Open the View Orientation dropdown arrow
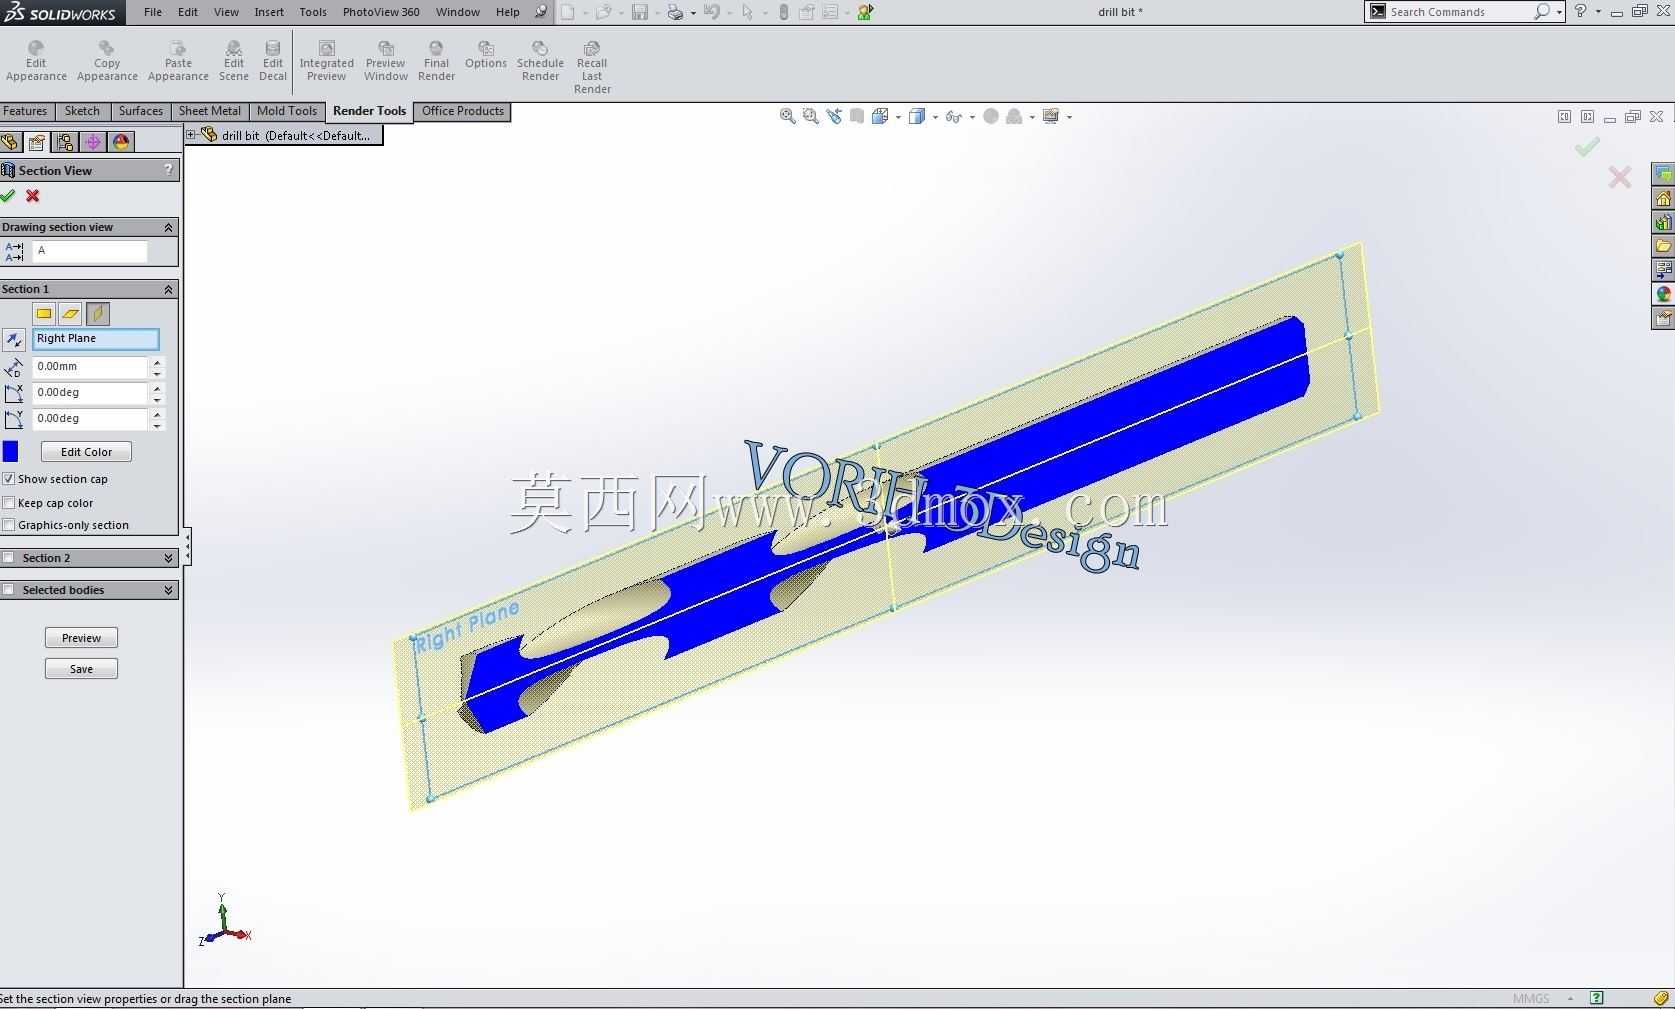Image resolution: width=1675 pixels, height=1009 pixels. (x=898, y=117)
